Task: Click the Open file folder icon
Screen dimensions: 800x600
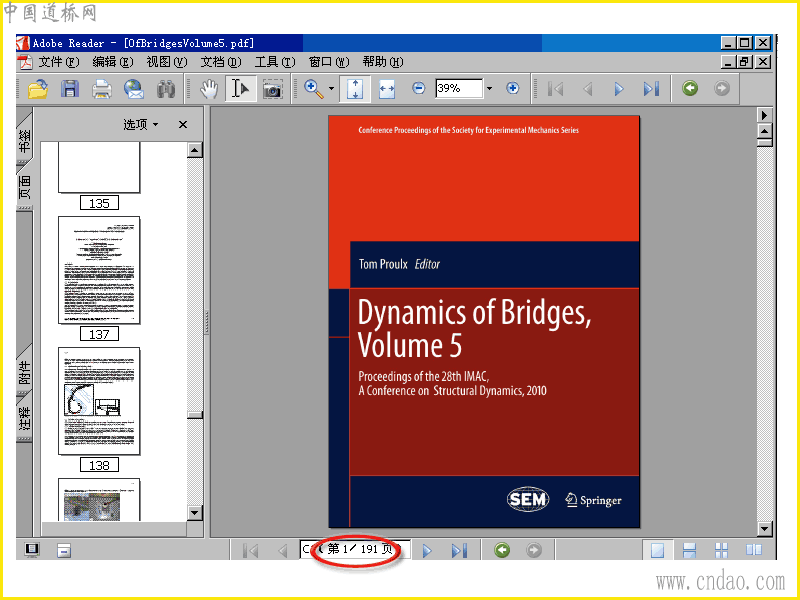Action: [38, 89]
